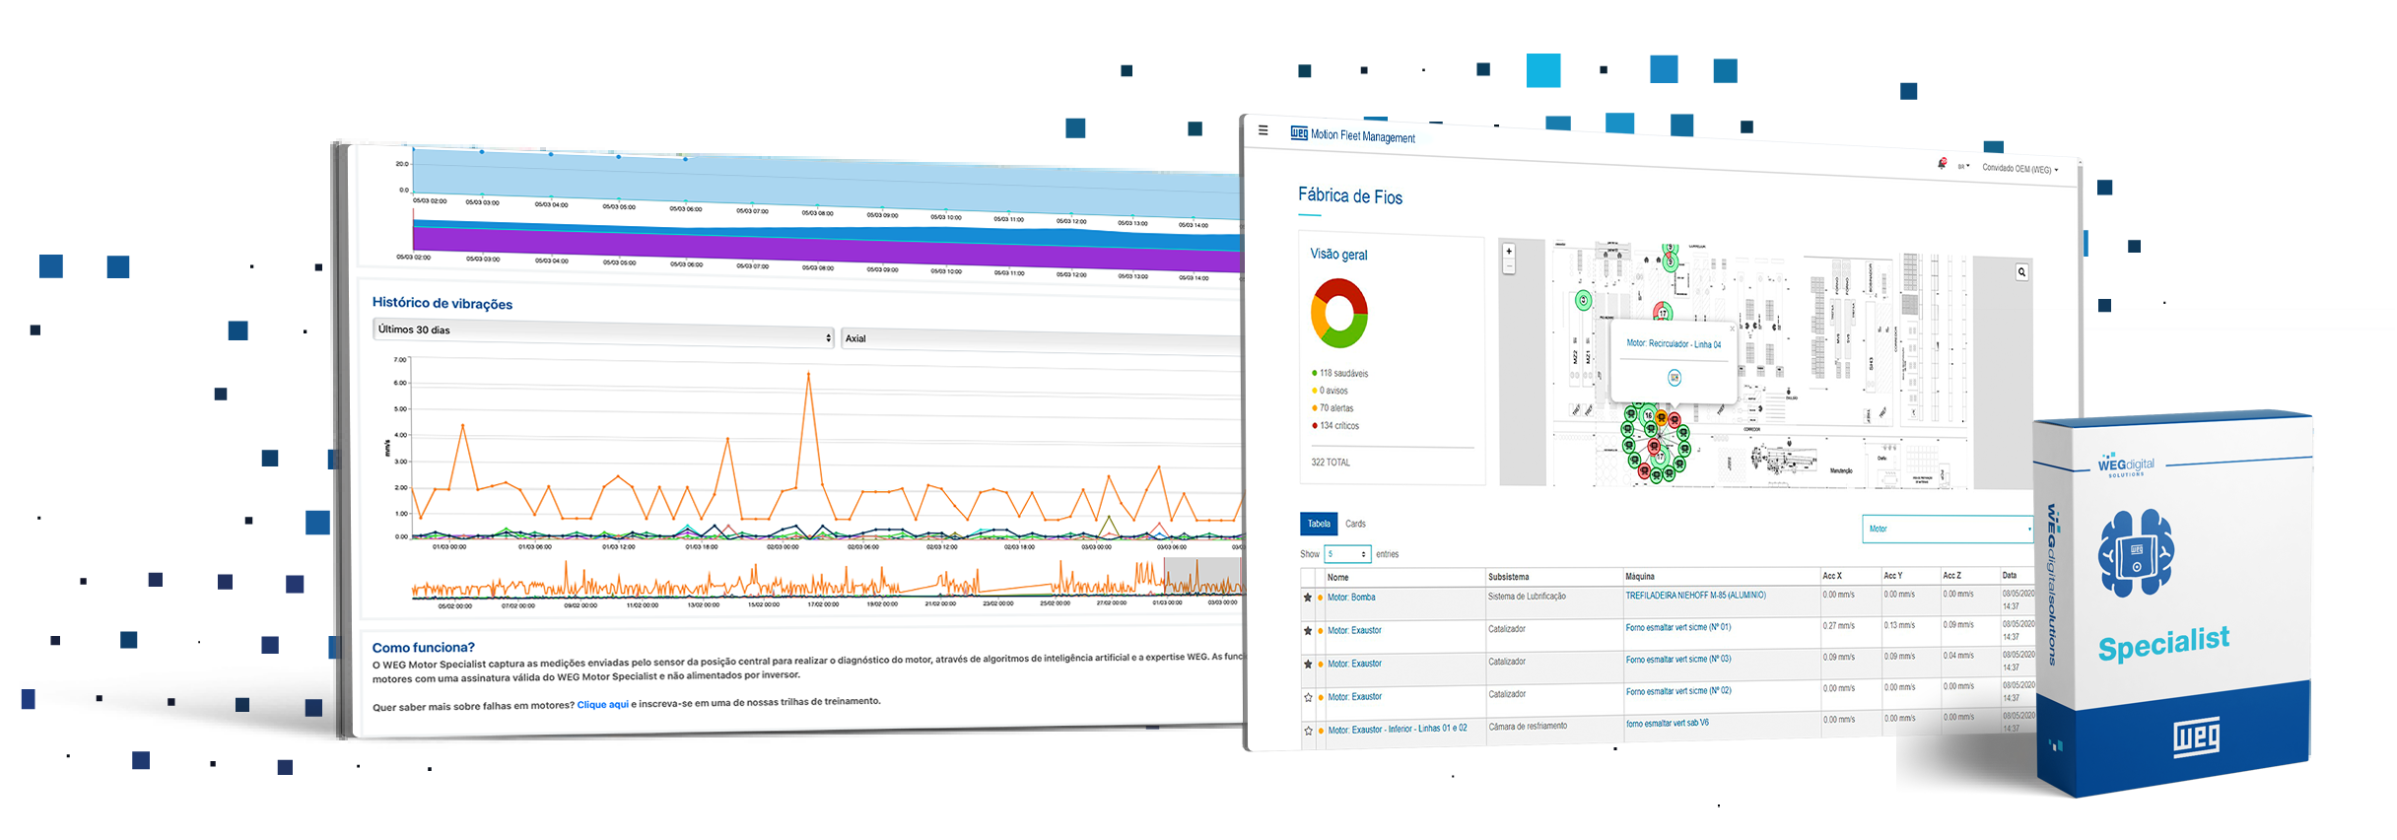The width and height of the screenshot is (2397, 840).
Task: Open the Show entries count selector
Action: click(1347, 554)
